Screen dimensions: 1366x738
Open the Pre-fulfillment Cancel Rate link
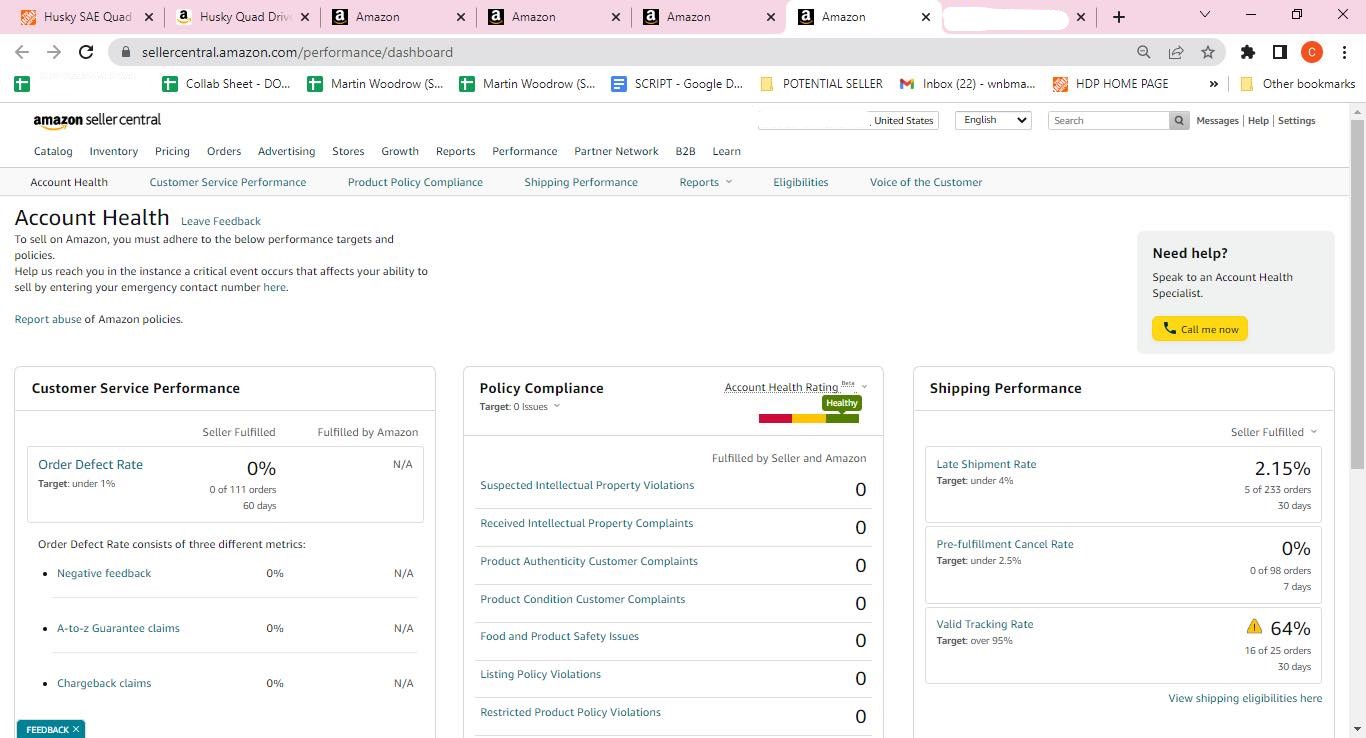[1005, 544]
